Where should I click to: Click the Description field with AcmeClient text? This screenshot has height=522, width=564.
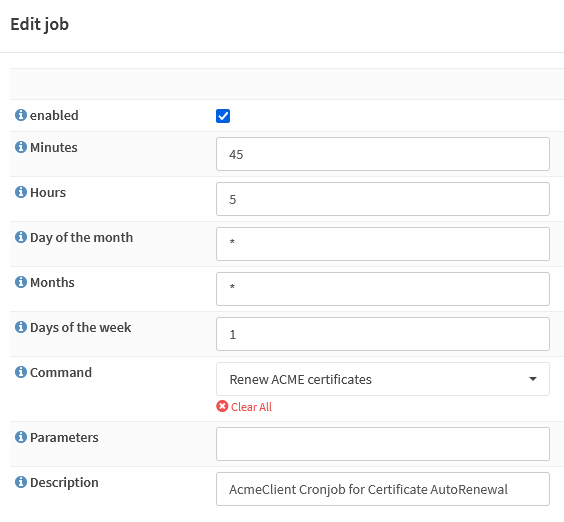point(383,489)
